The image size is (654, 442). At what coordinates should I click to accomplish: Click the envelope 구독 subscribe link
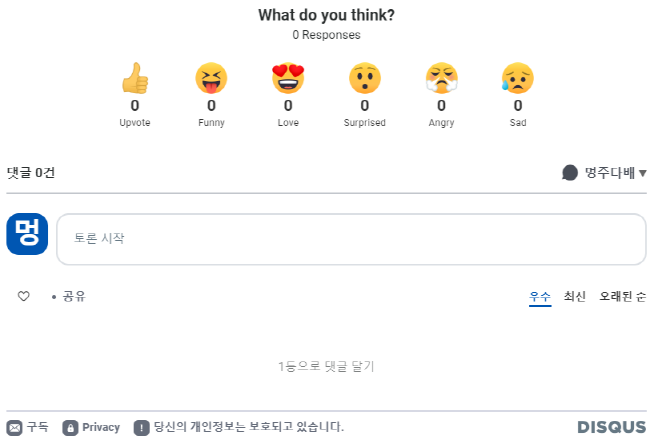pos(28,427)
